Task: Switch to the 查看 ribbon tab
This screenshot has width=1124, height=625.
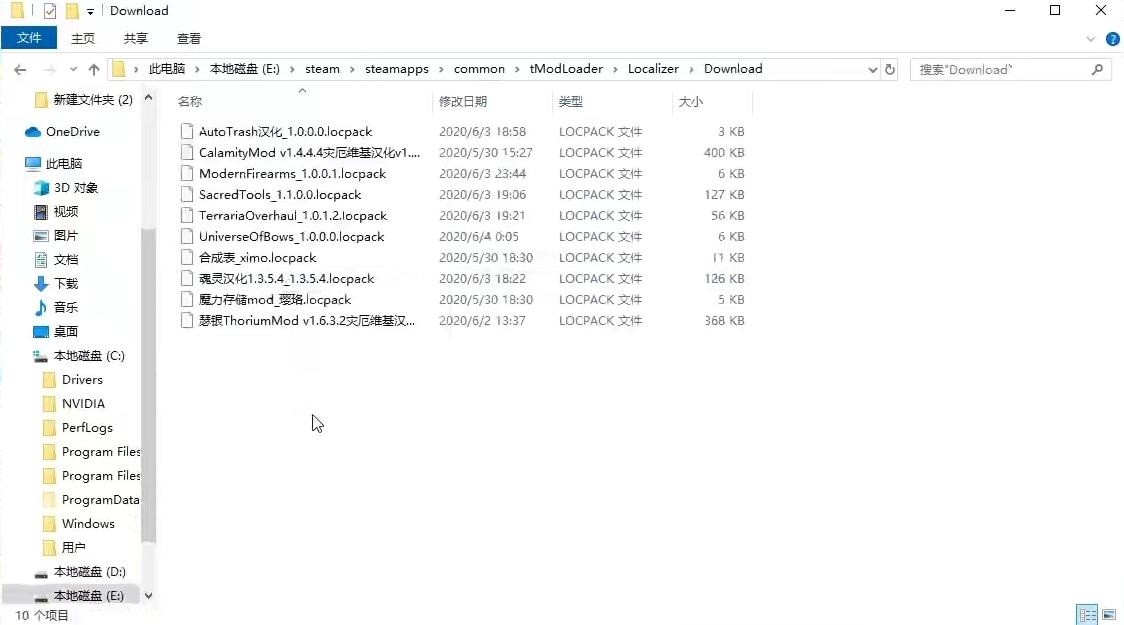Action: 189,38
